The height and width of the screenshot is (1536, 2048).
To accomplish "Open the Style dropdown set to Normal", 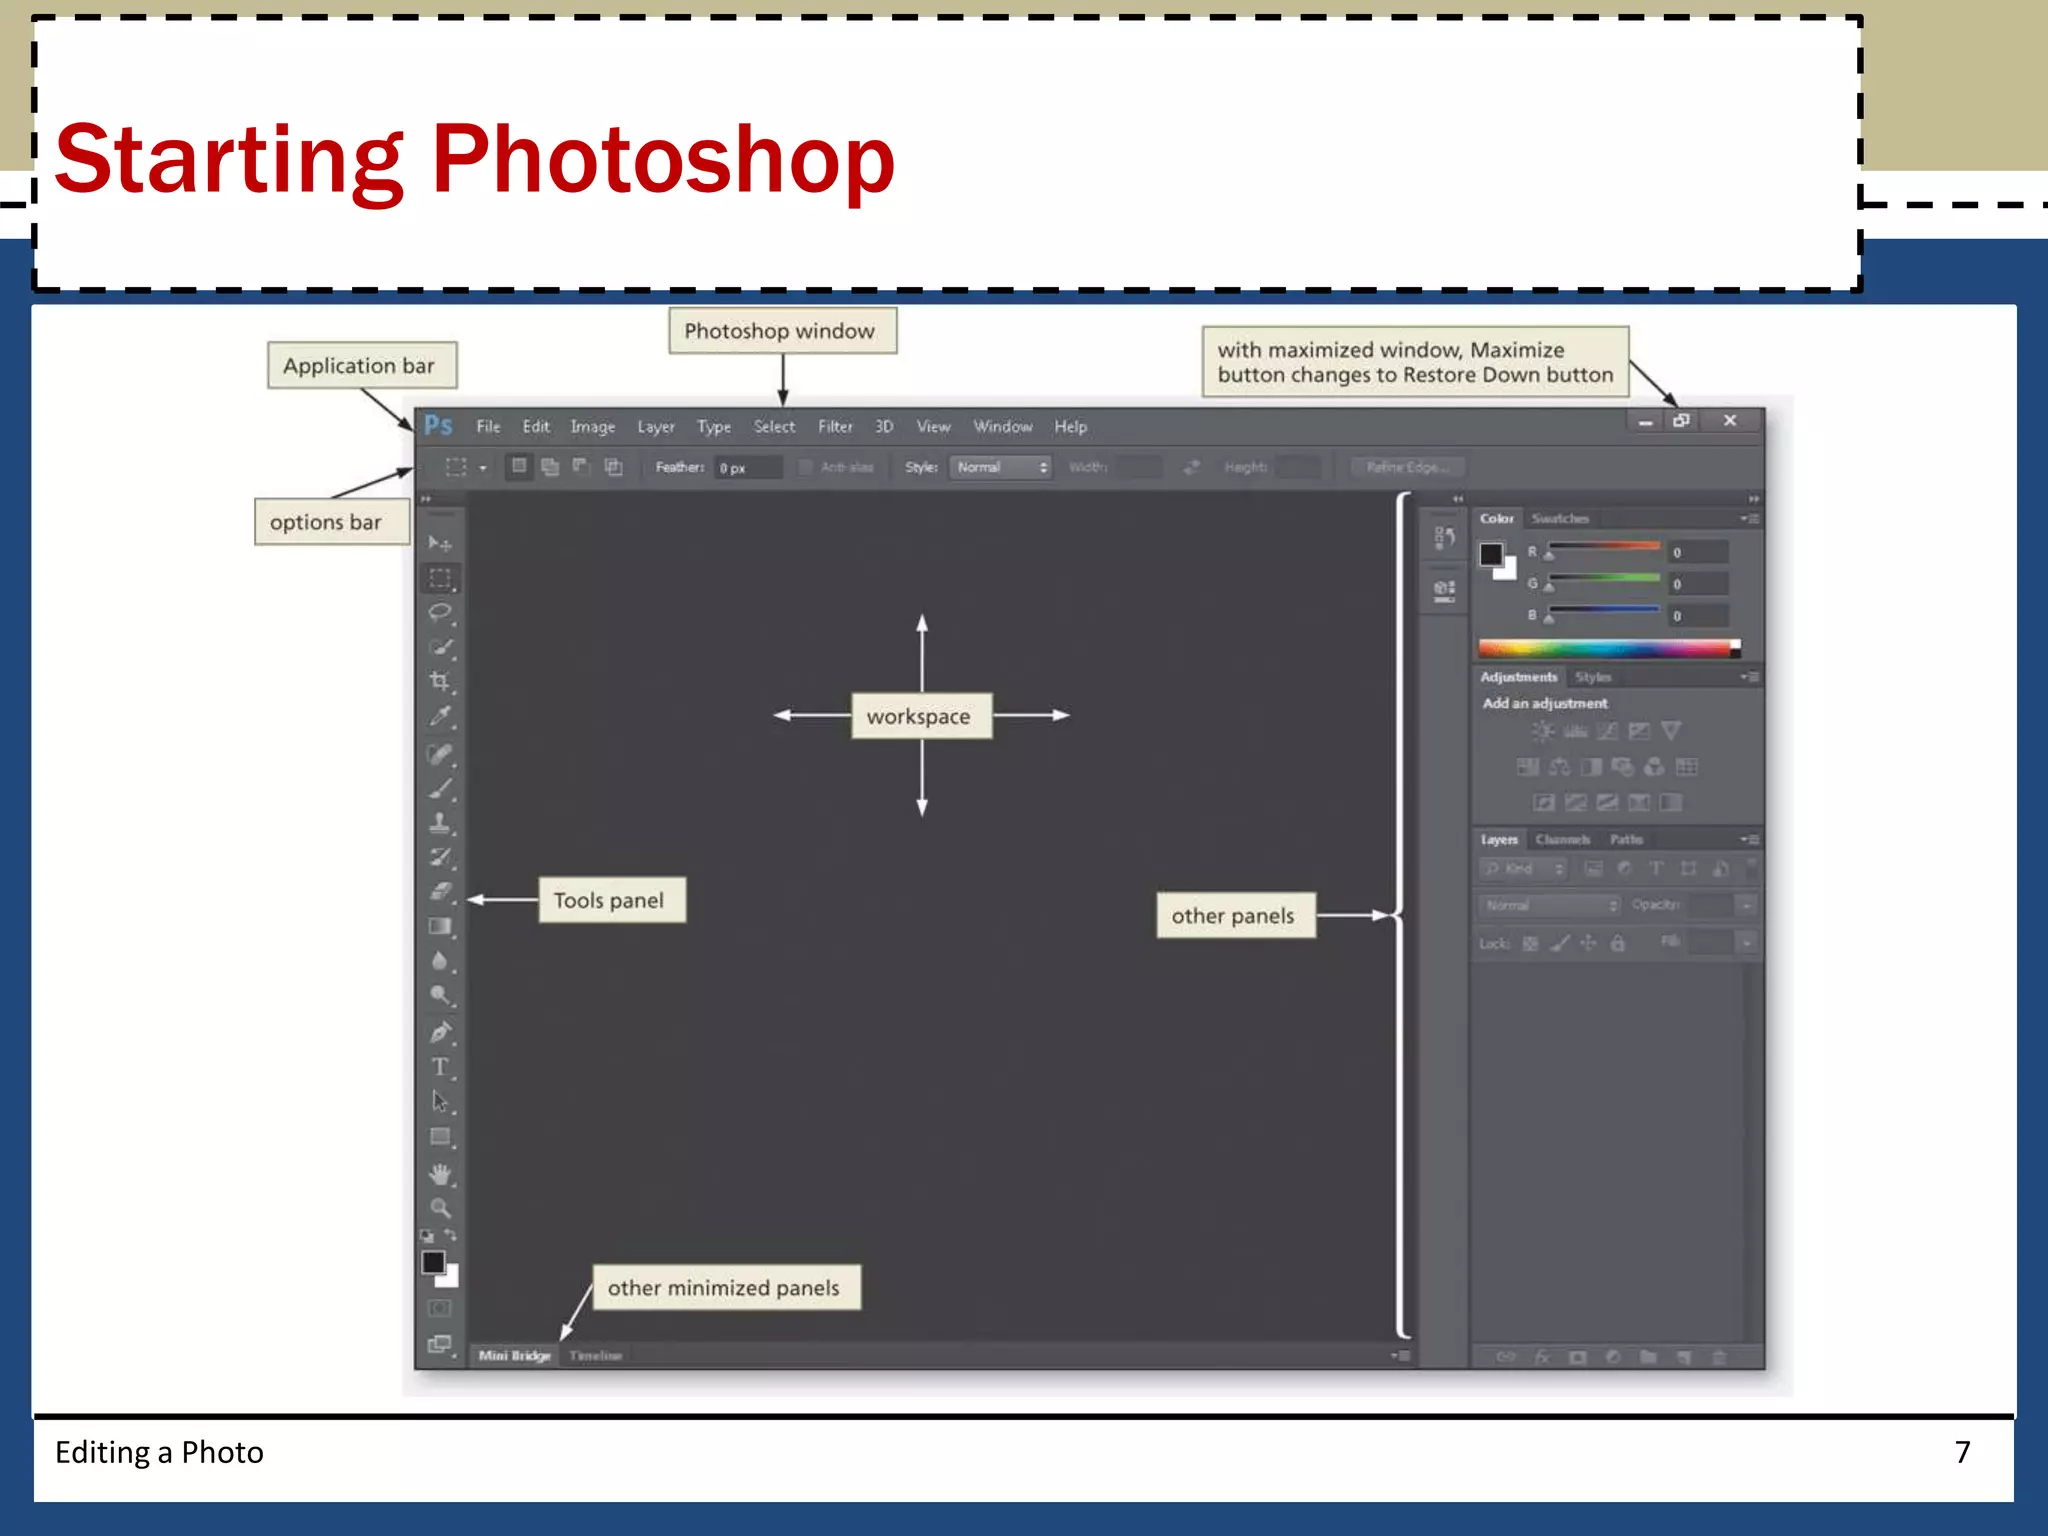I will (1001, 467).
